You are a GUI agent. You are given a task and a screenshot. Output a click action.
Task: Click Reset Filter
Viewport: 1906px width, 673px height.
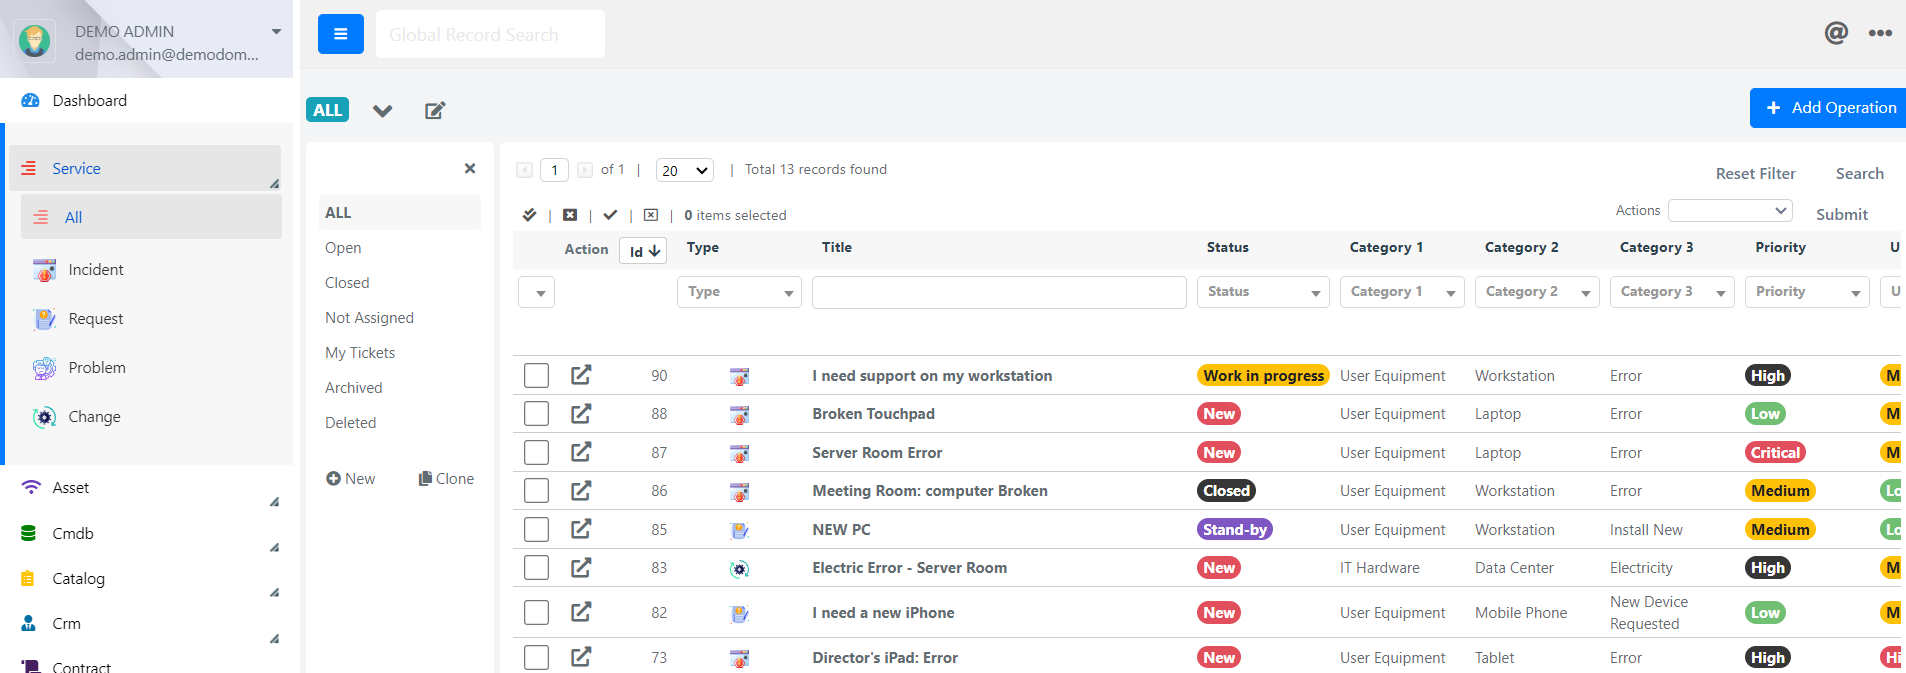[x=1755, y=174]
